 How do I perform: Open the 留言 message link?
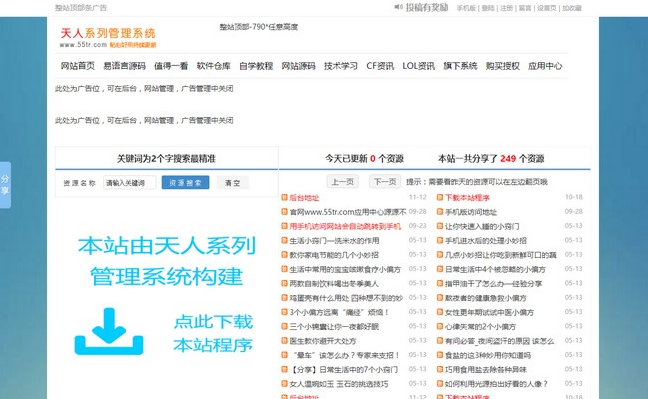click(x=525, y=8)
